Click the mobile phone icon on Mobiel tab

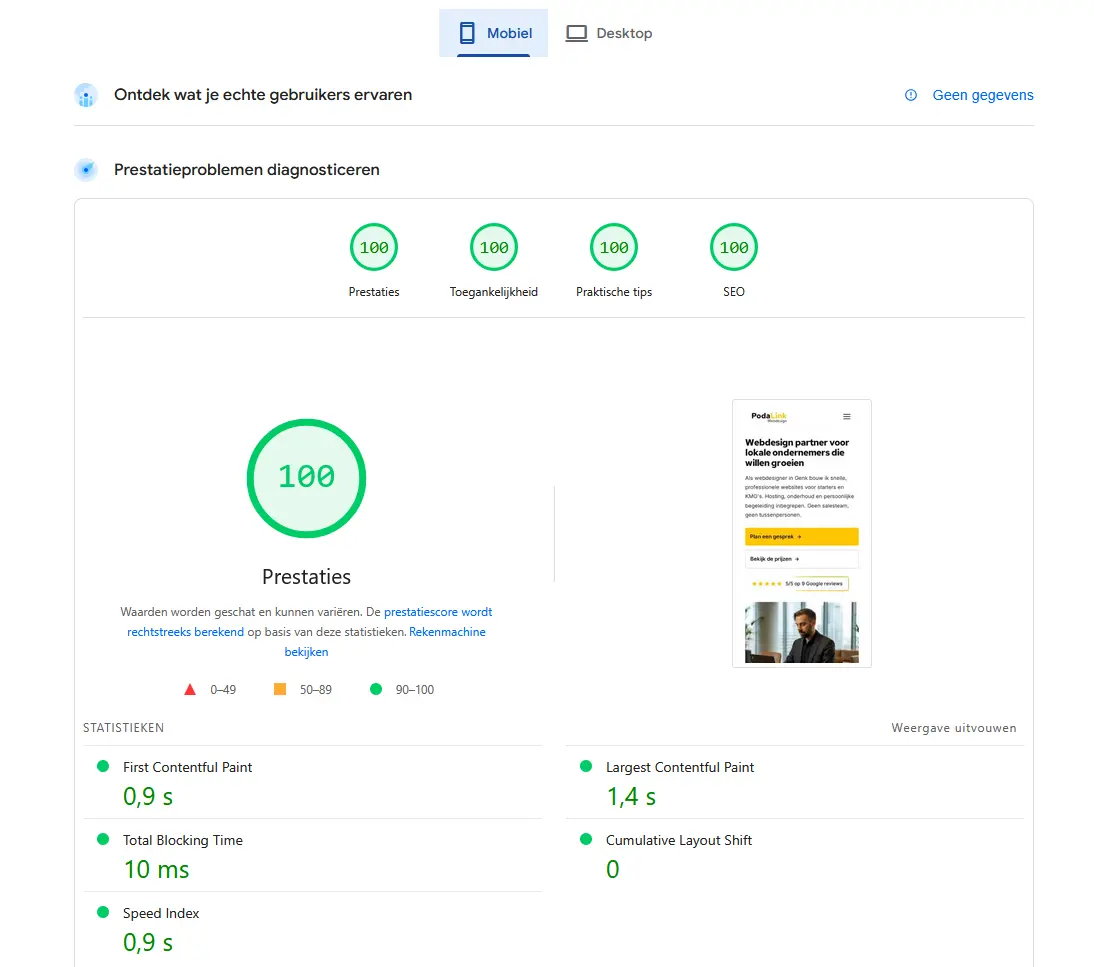point(466,32)
